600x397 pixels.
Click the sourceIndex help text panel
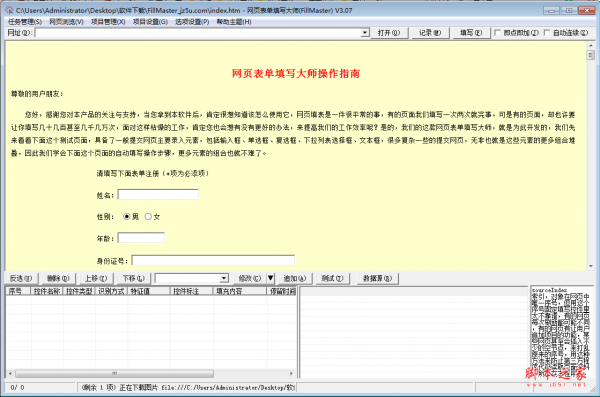point(561,332)
